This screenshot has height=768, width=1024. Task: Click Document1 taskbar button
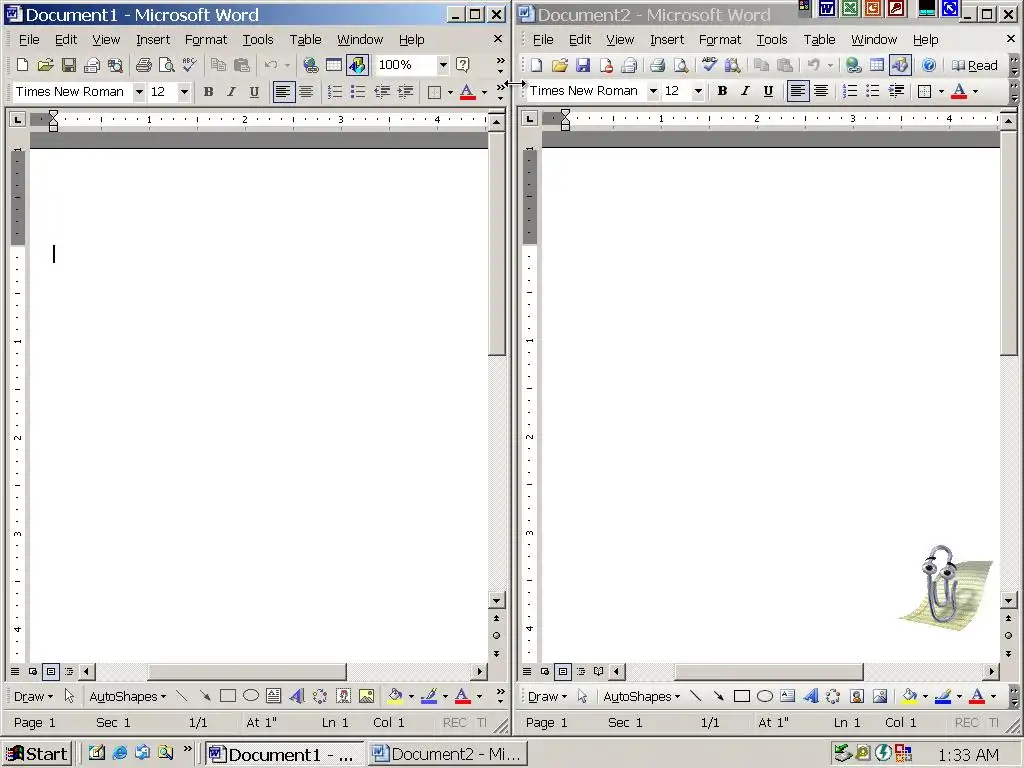click(x=283, y=754)
